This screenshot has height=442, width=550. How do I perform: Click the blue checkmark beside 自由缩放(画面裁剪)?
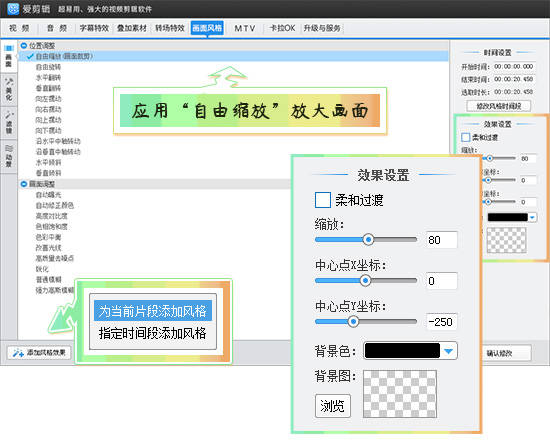click(x=30, y=56)
